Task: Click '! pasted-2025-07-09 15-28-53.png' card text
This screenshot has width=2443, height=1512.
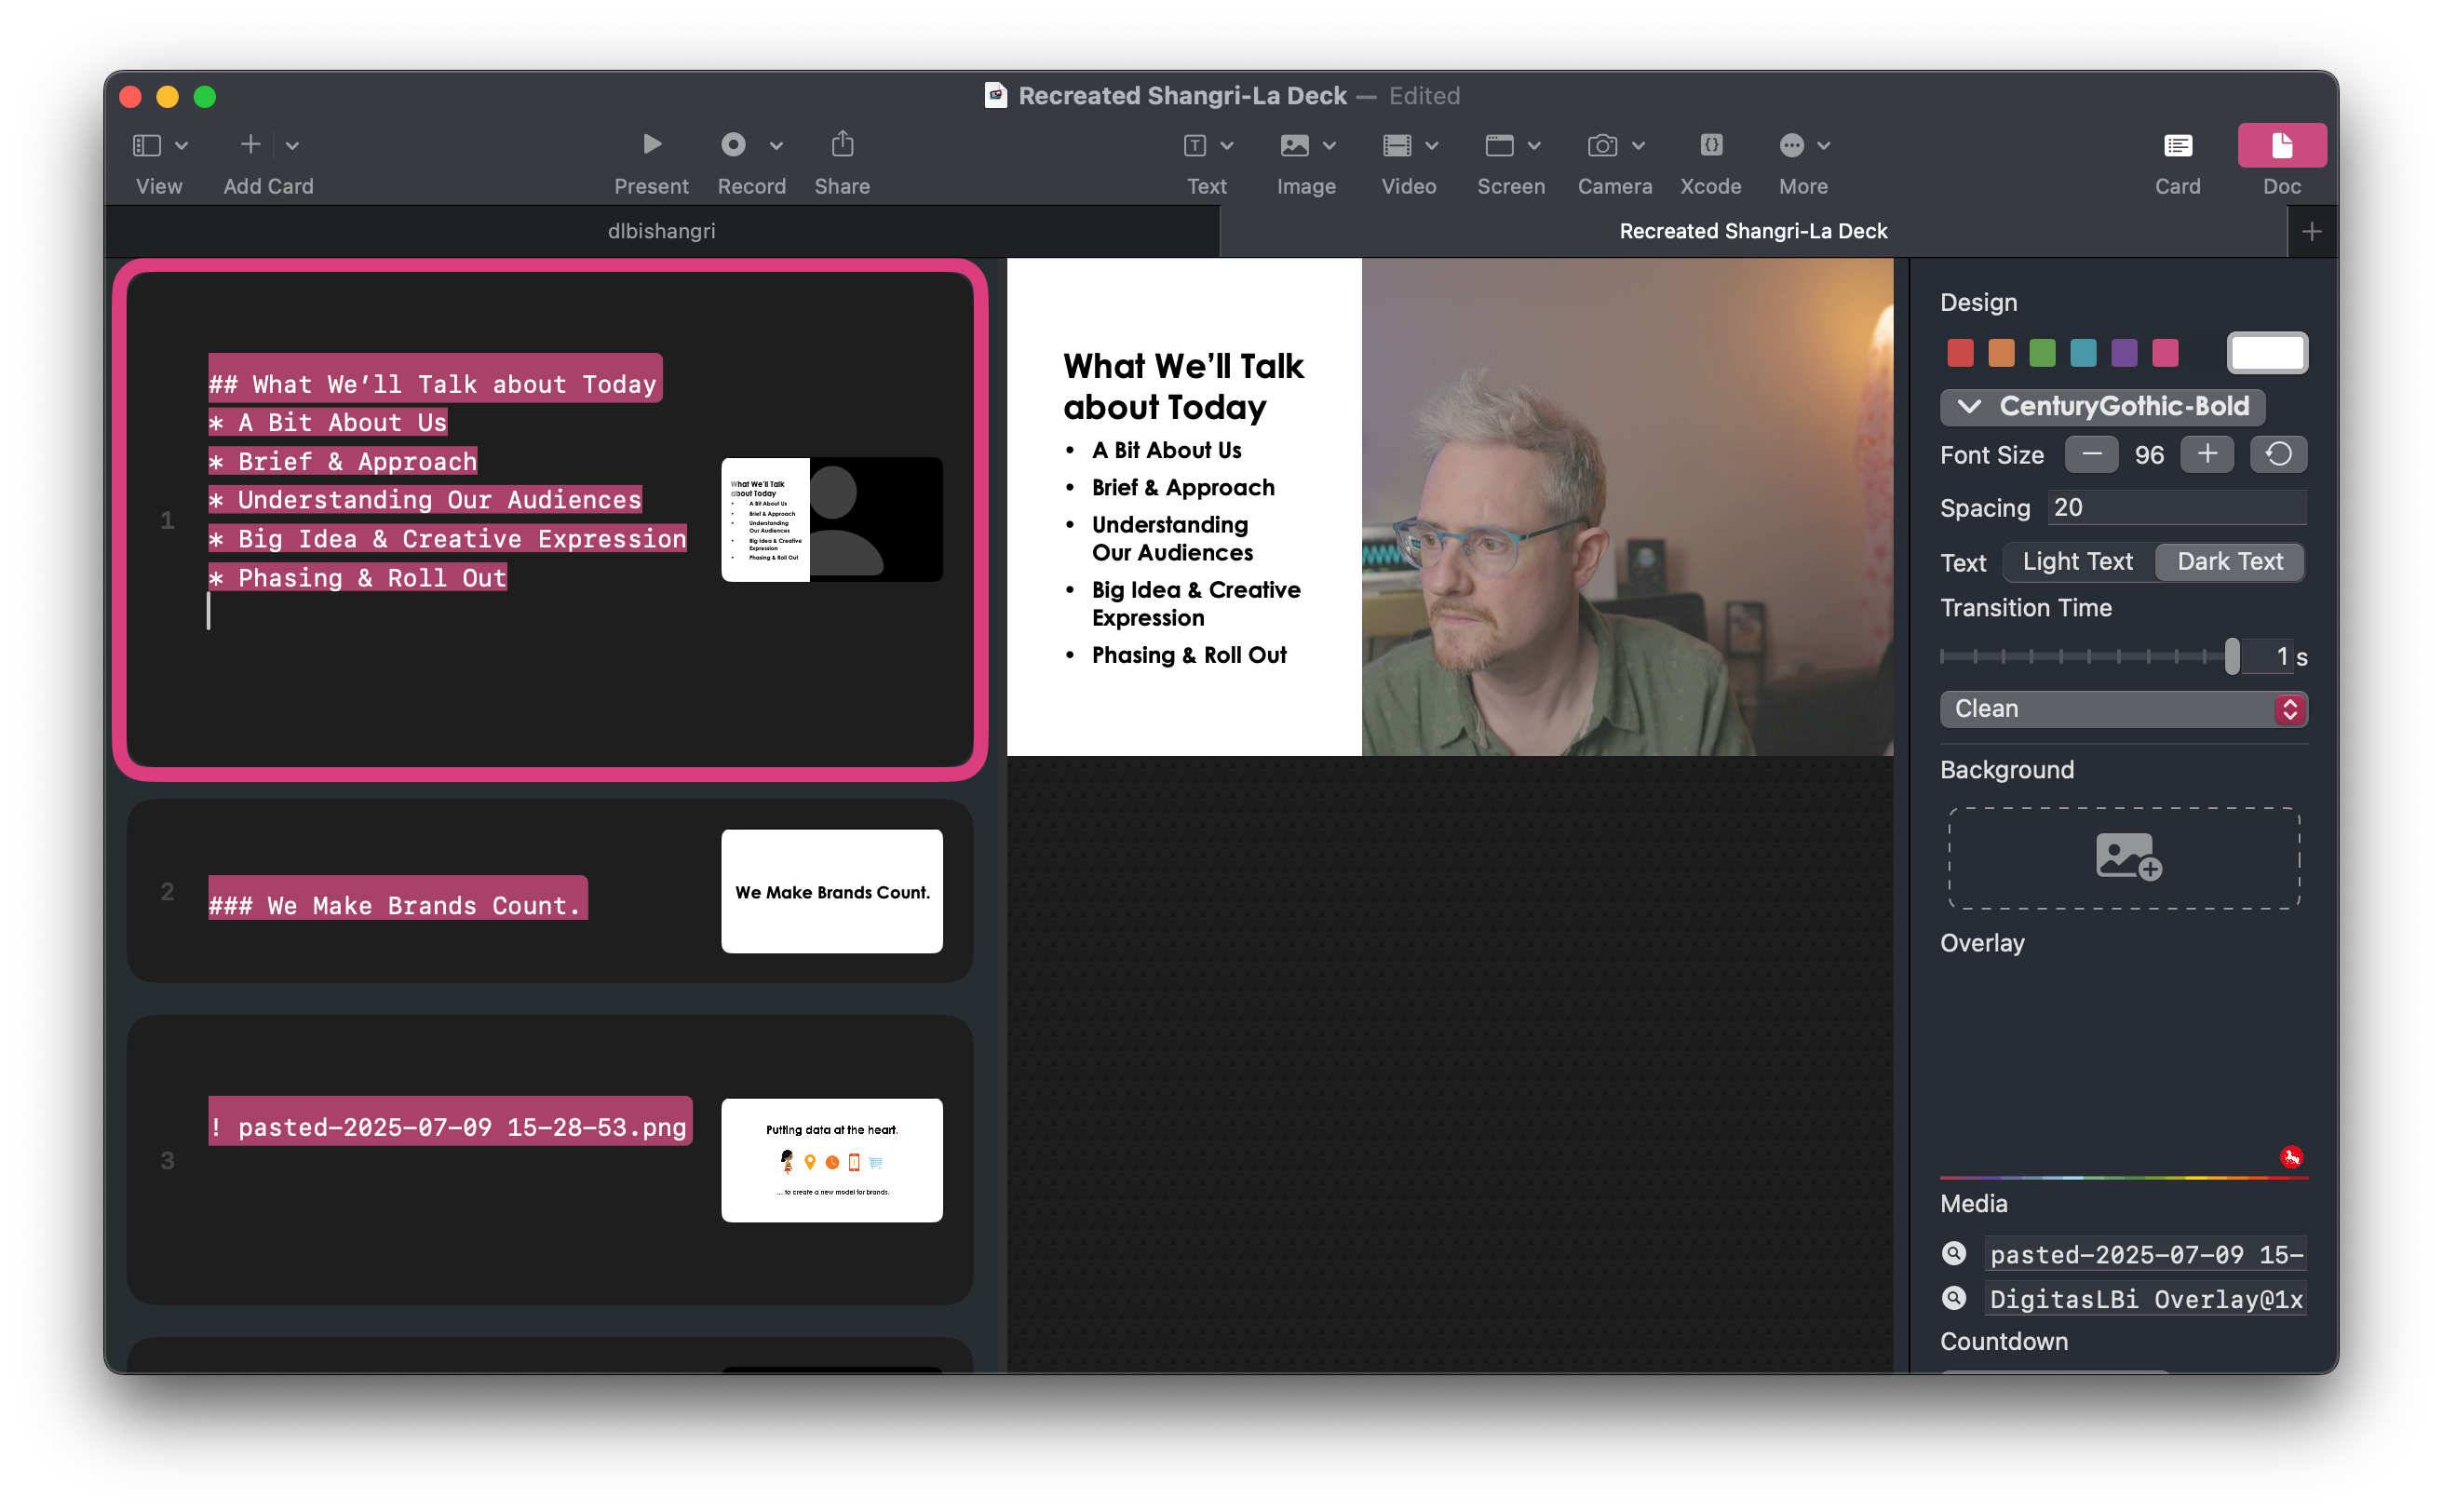Action: coord(450,1127)
